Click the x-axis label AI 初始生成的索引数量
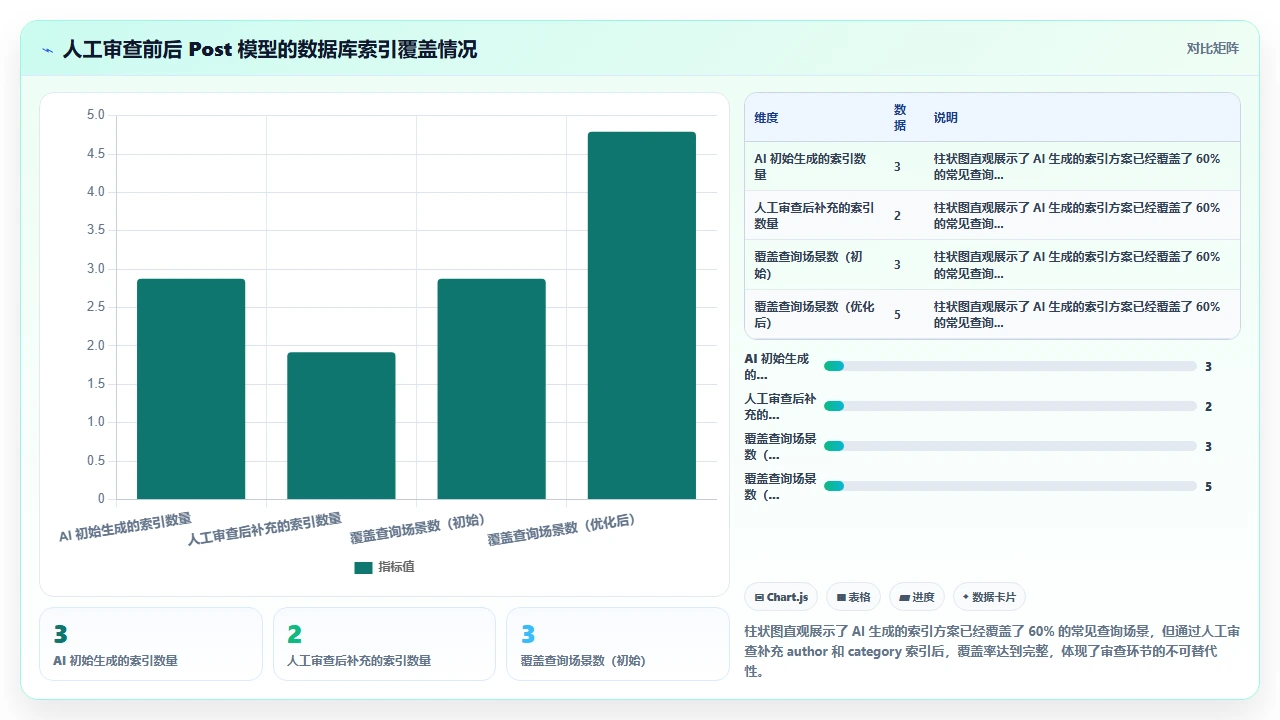This screenshot has width=1280, height=720. tap(125, 527)
